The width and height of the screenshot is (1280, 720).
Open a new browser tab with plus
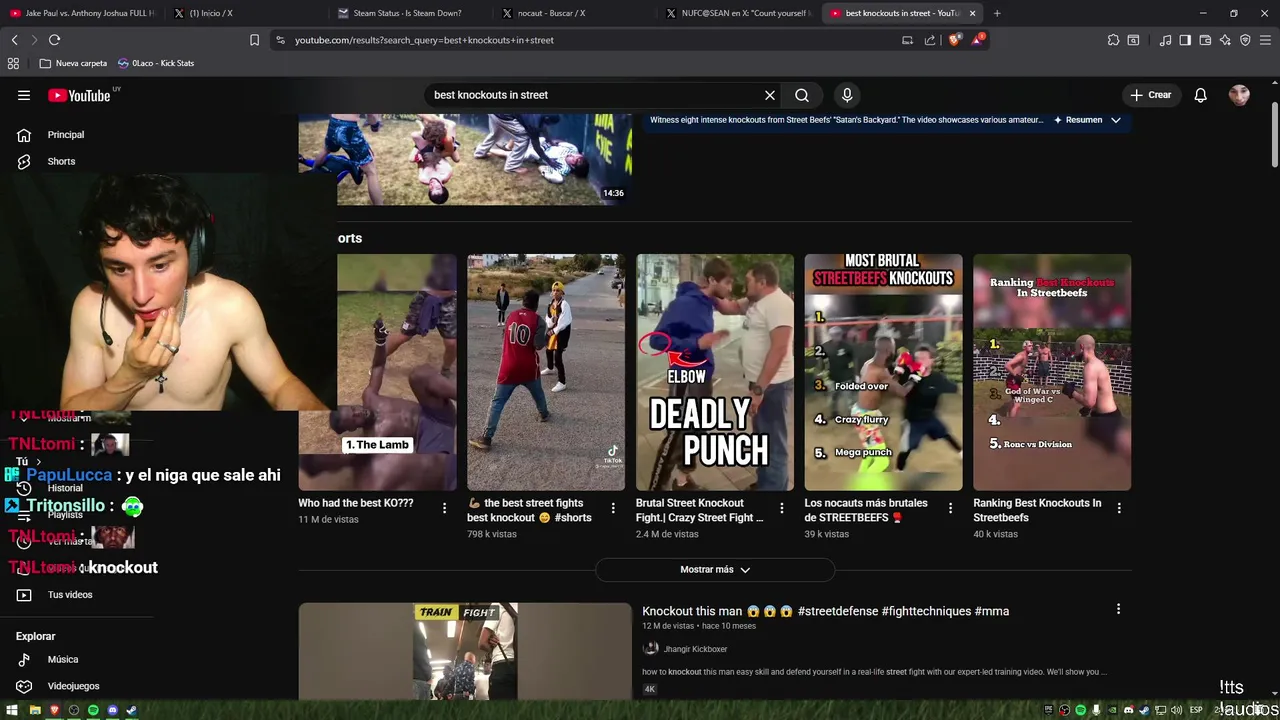[997, 13]
